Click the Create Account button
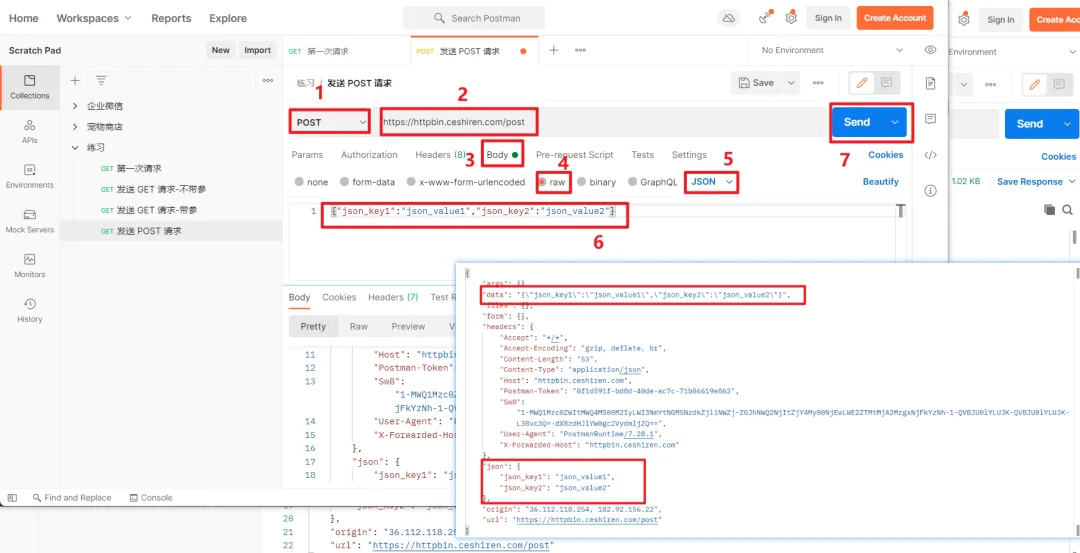This screenshot has width=1080, height=553. 895,18
